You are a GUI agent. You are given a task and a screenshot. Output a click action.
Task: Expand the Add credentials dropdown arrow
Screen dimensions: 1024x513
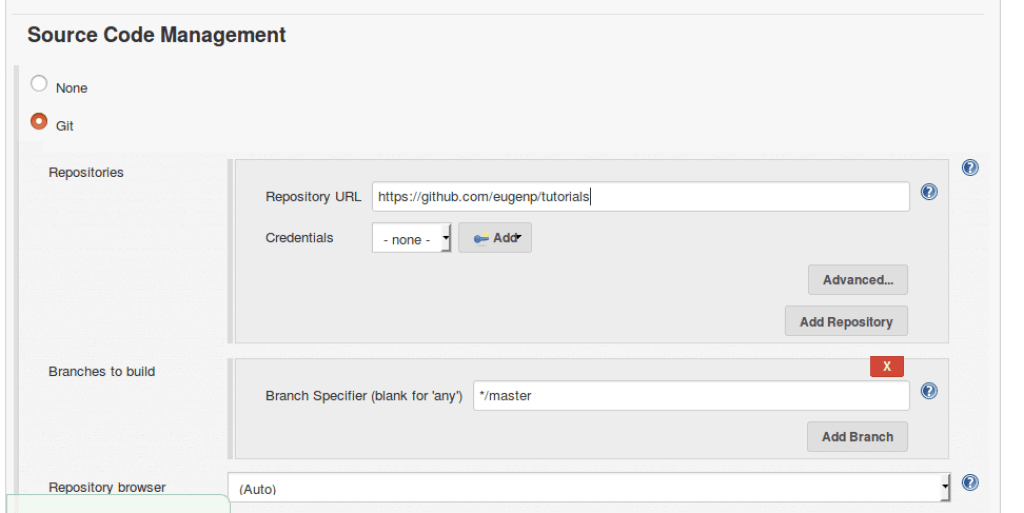coord(519,237)
